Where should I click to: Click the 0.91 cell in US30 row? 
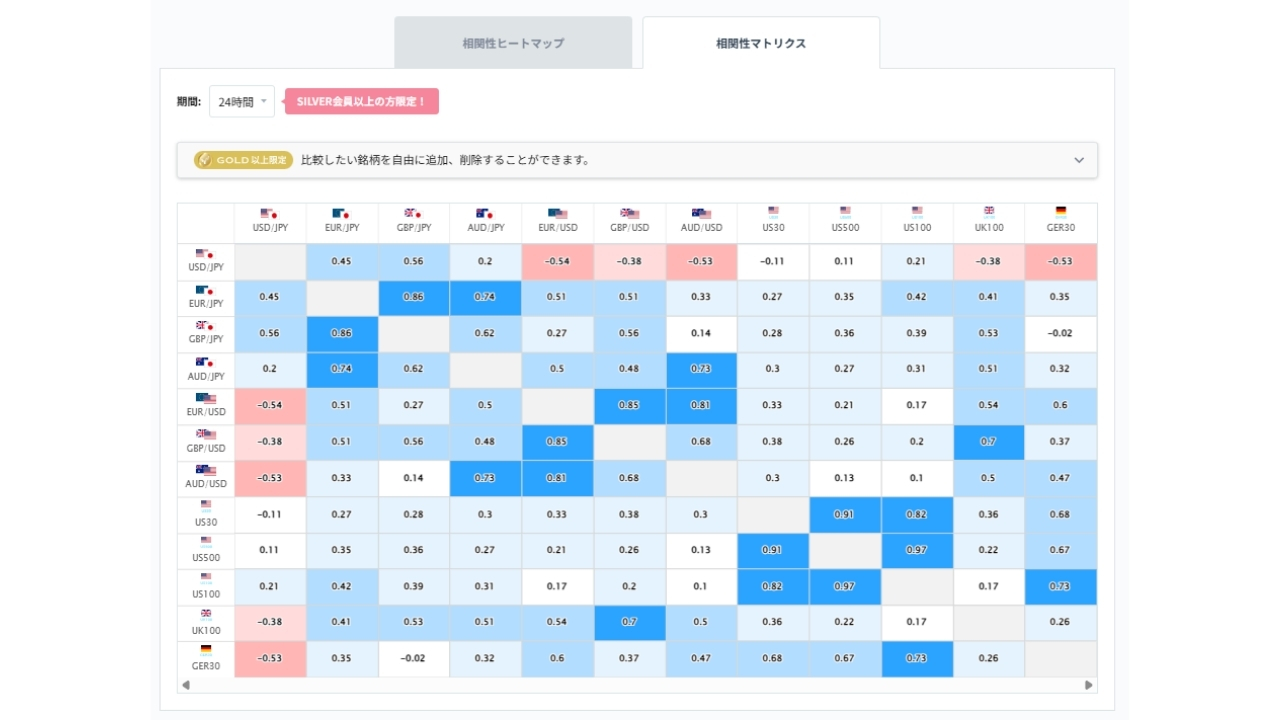[845, 515]
